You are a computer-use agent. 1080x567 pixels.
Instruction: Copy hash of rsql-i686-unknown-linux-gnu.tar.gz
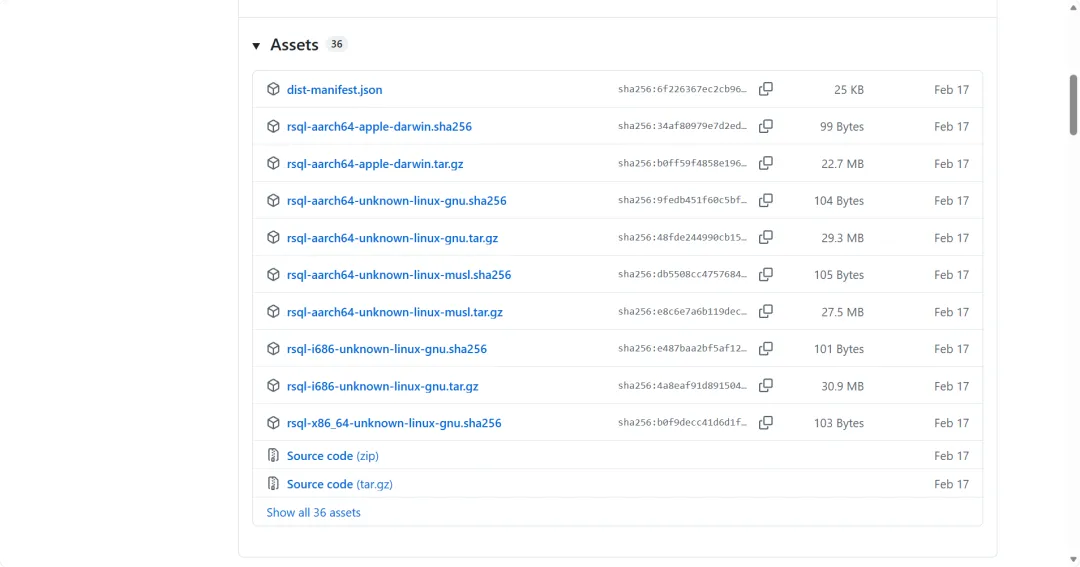coord(766,385)
